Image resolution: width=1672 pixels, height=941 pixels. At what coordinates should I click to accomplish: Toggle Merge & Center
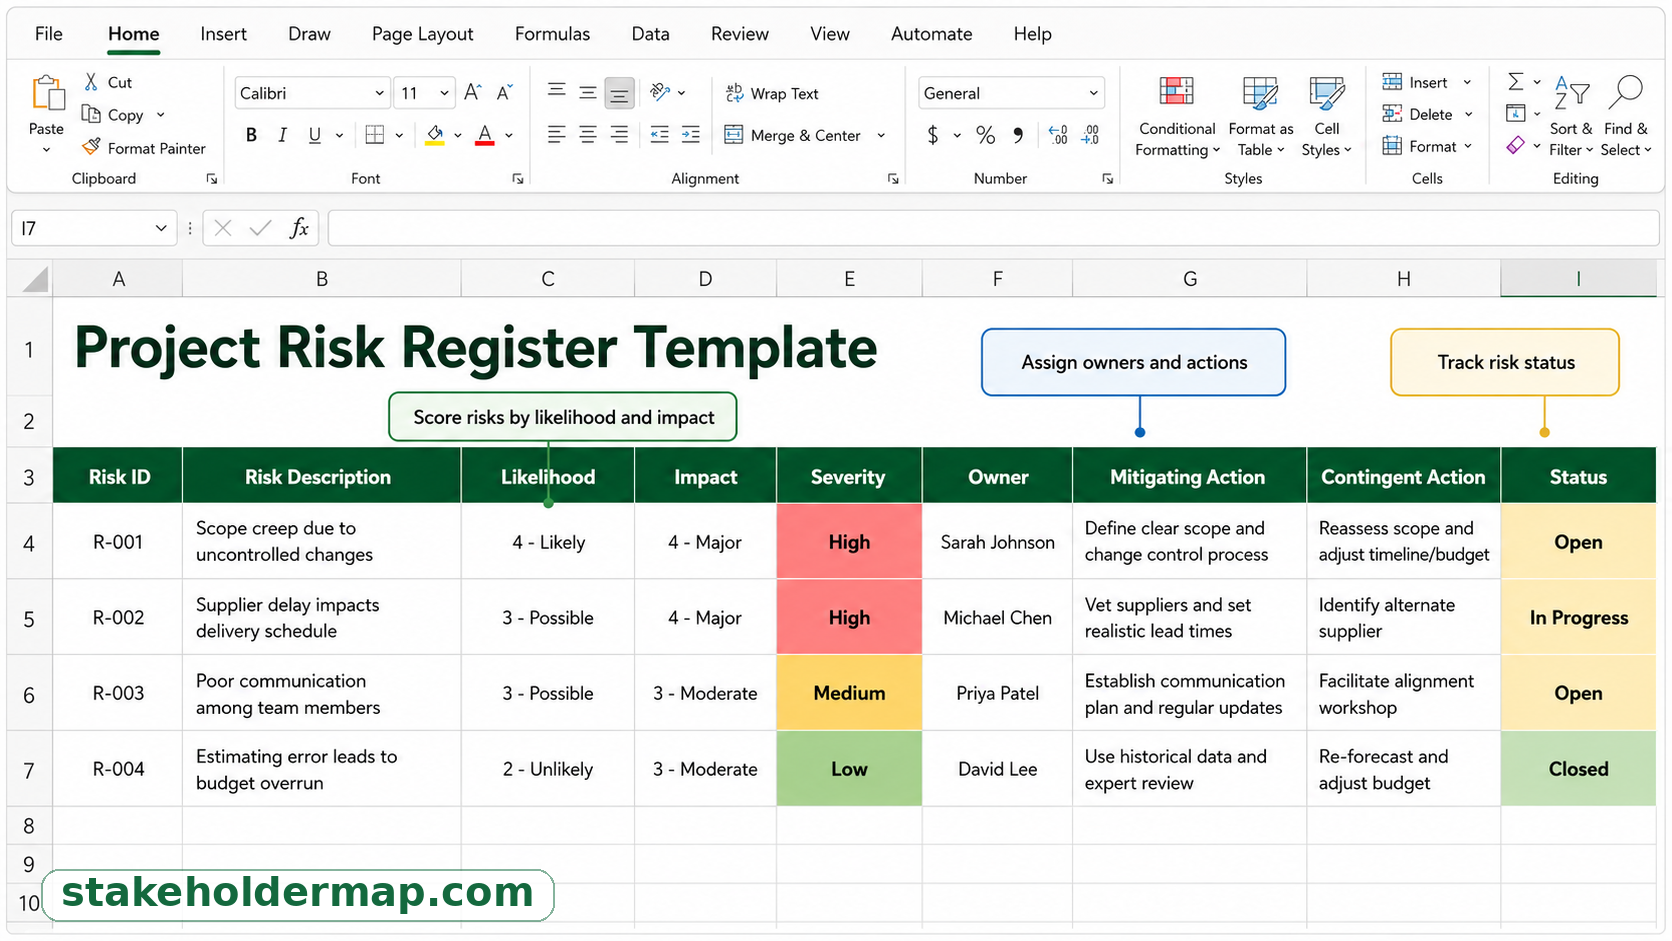point(792,135)
